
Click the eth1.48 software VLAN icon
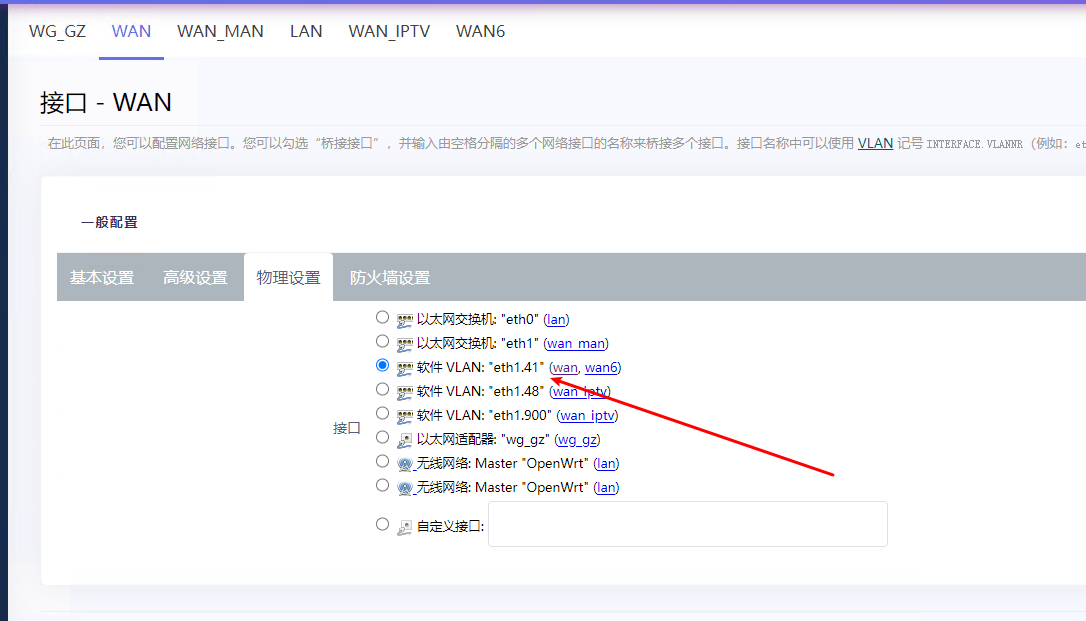click(405, 392)
